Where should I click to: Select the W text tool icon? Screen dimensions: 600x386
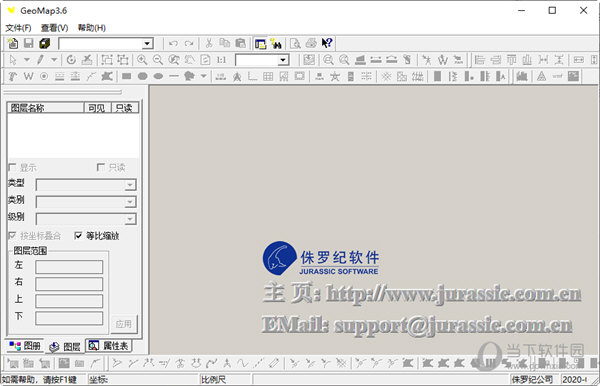coord(29,76)
